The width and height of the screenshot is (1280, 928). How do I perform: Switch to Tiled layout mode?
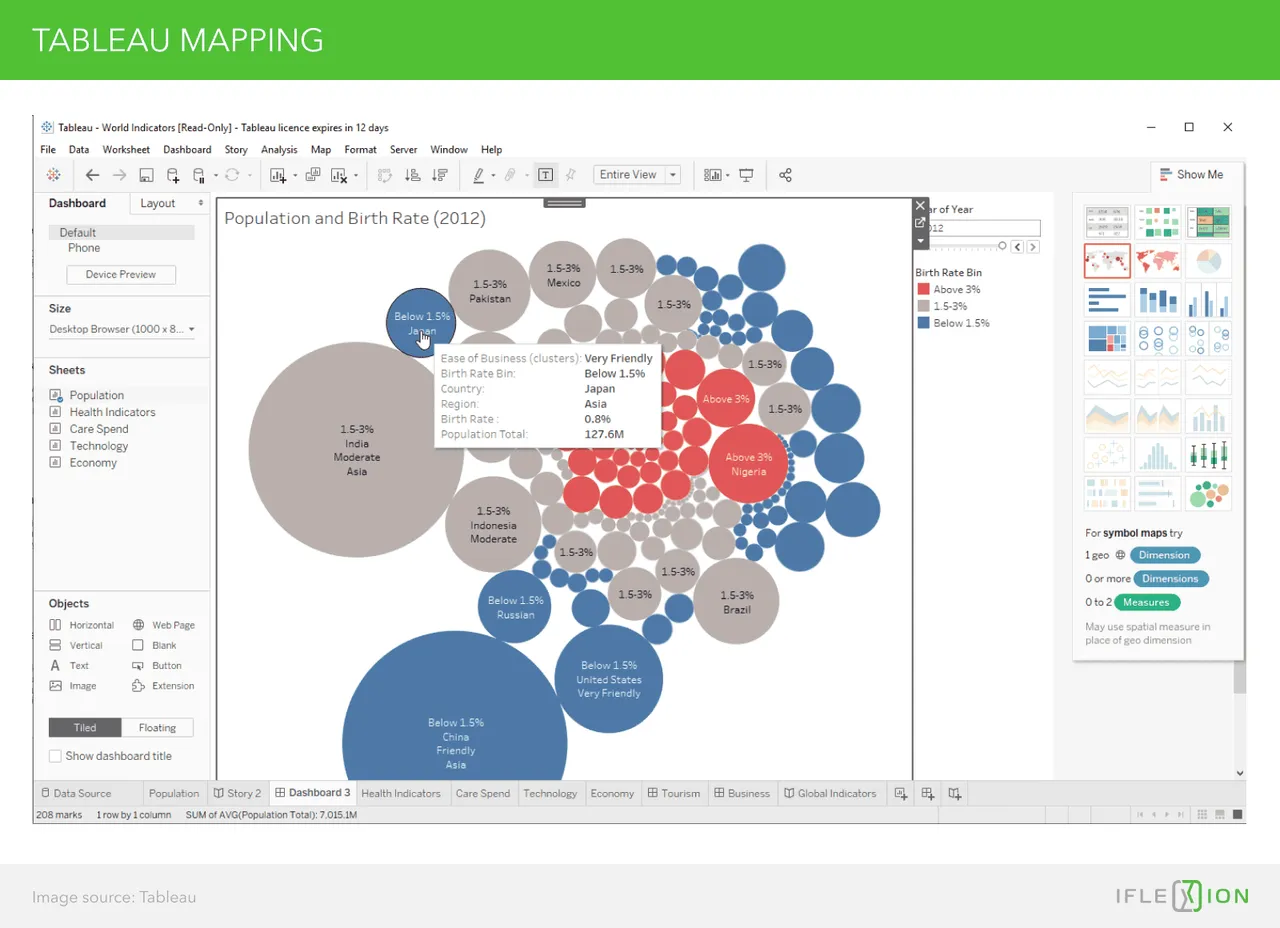[85, 728]
